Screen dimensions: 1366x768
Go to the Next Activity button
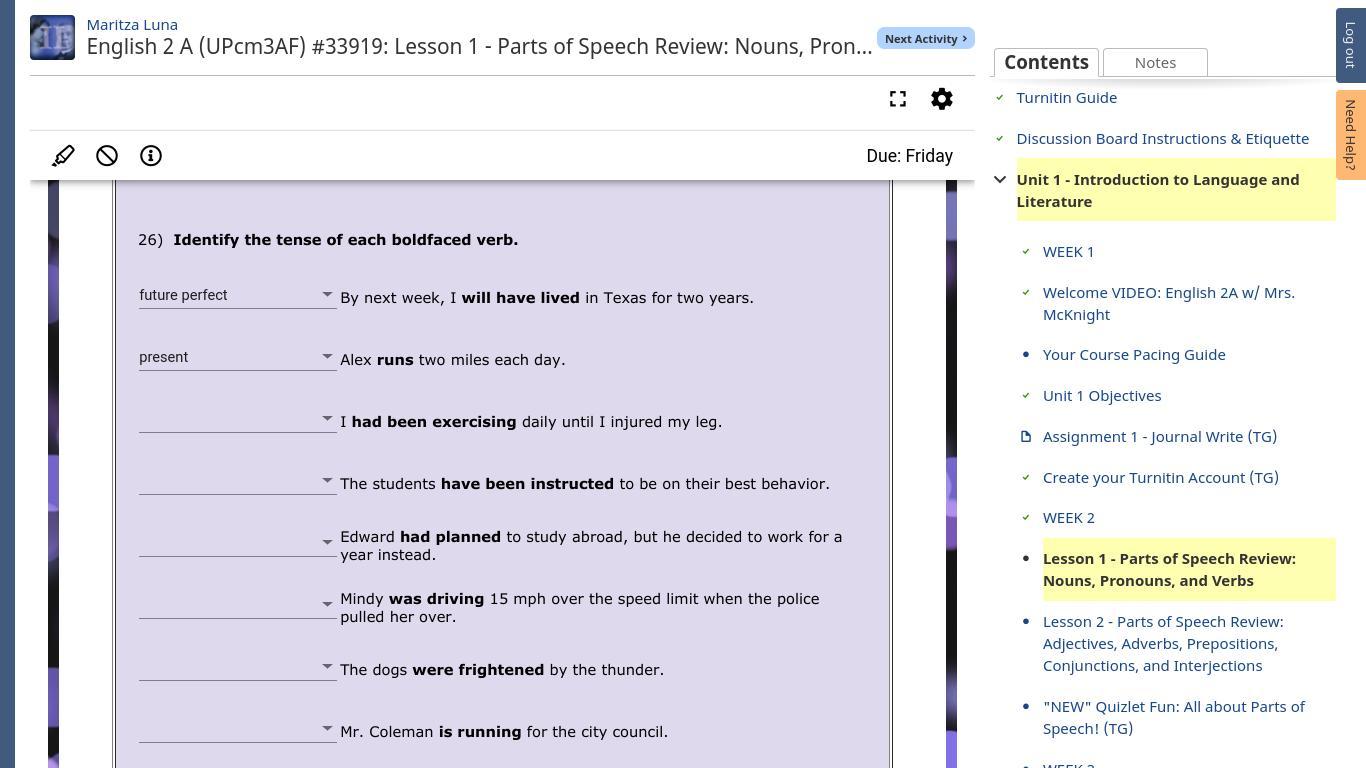925,39
